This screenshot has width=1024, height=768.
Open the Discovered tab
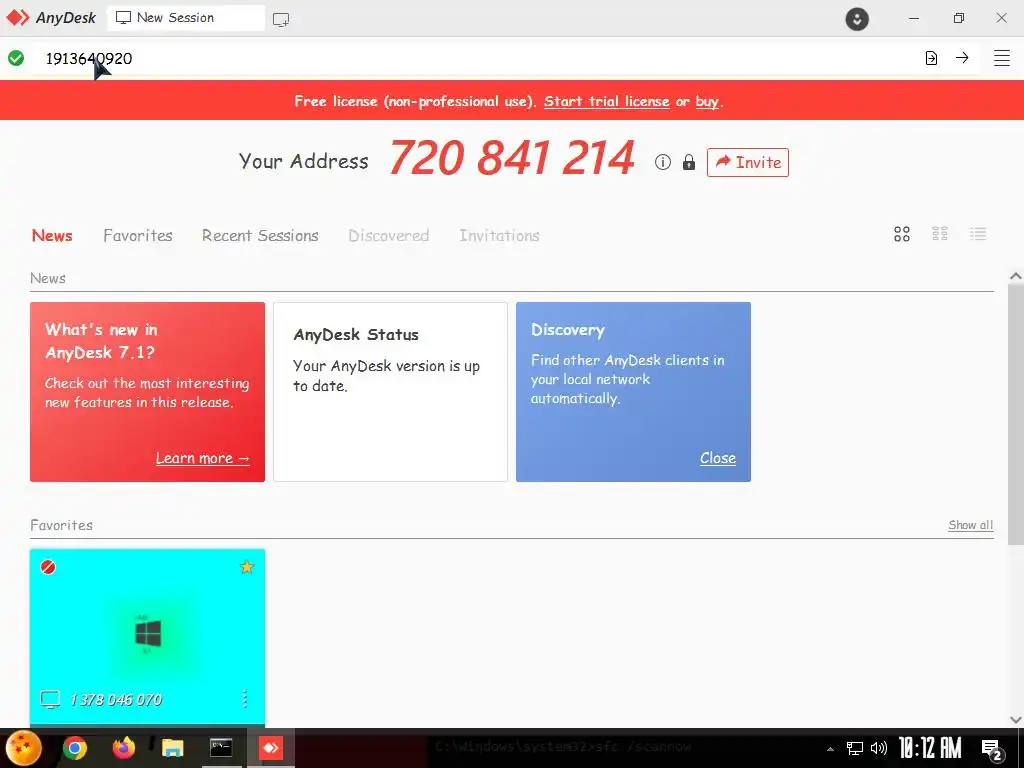tap(389, 235)
